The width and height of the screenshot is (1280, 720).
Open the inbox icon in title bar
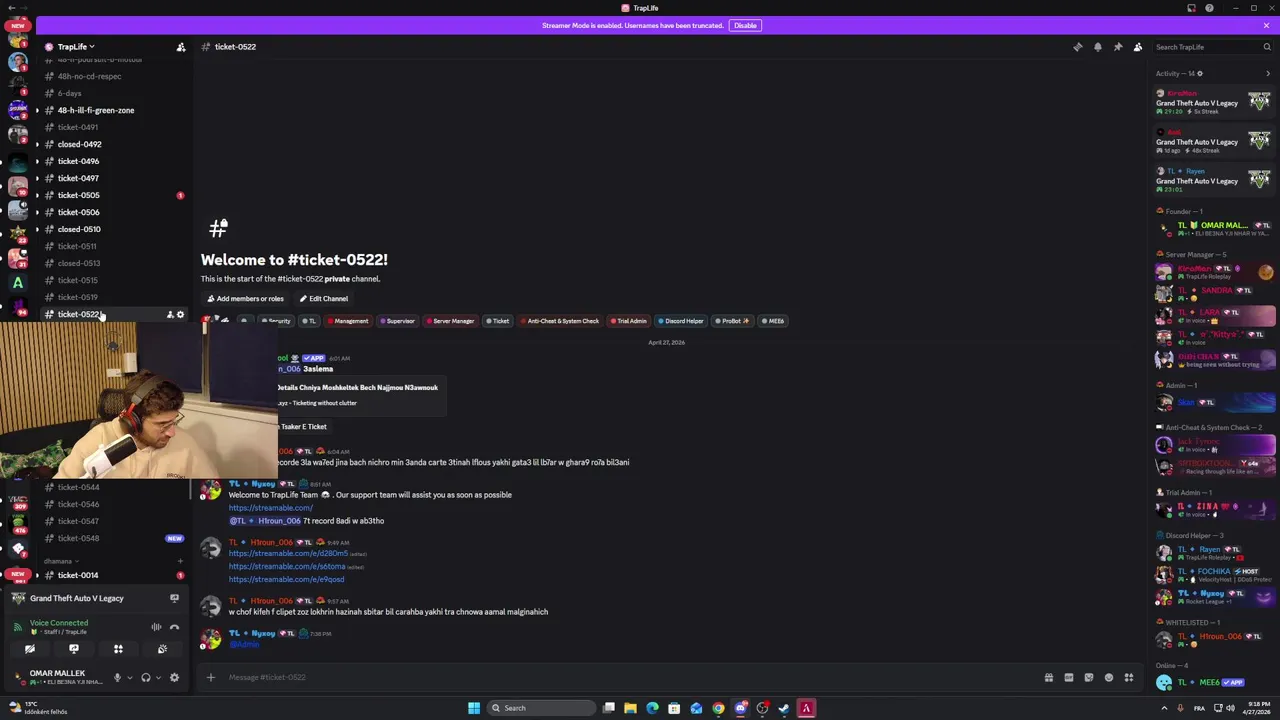pos(1191,8)
